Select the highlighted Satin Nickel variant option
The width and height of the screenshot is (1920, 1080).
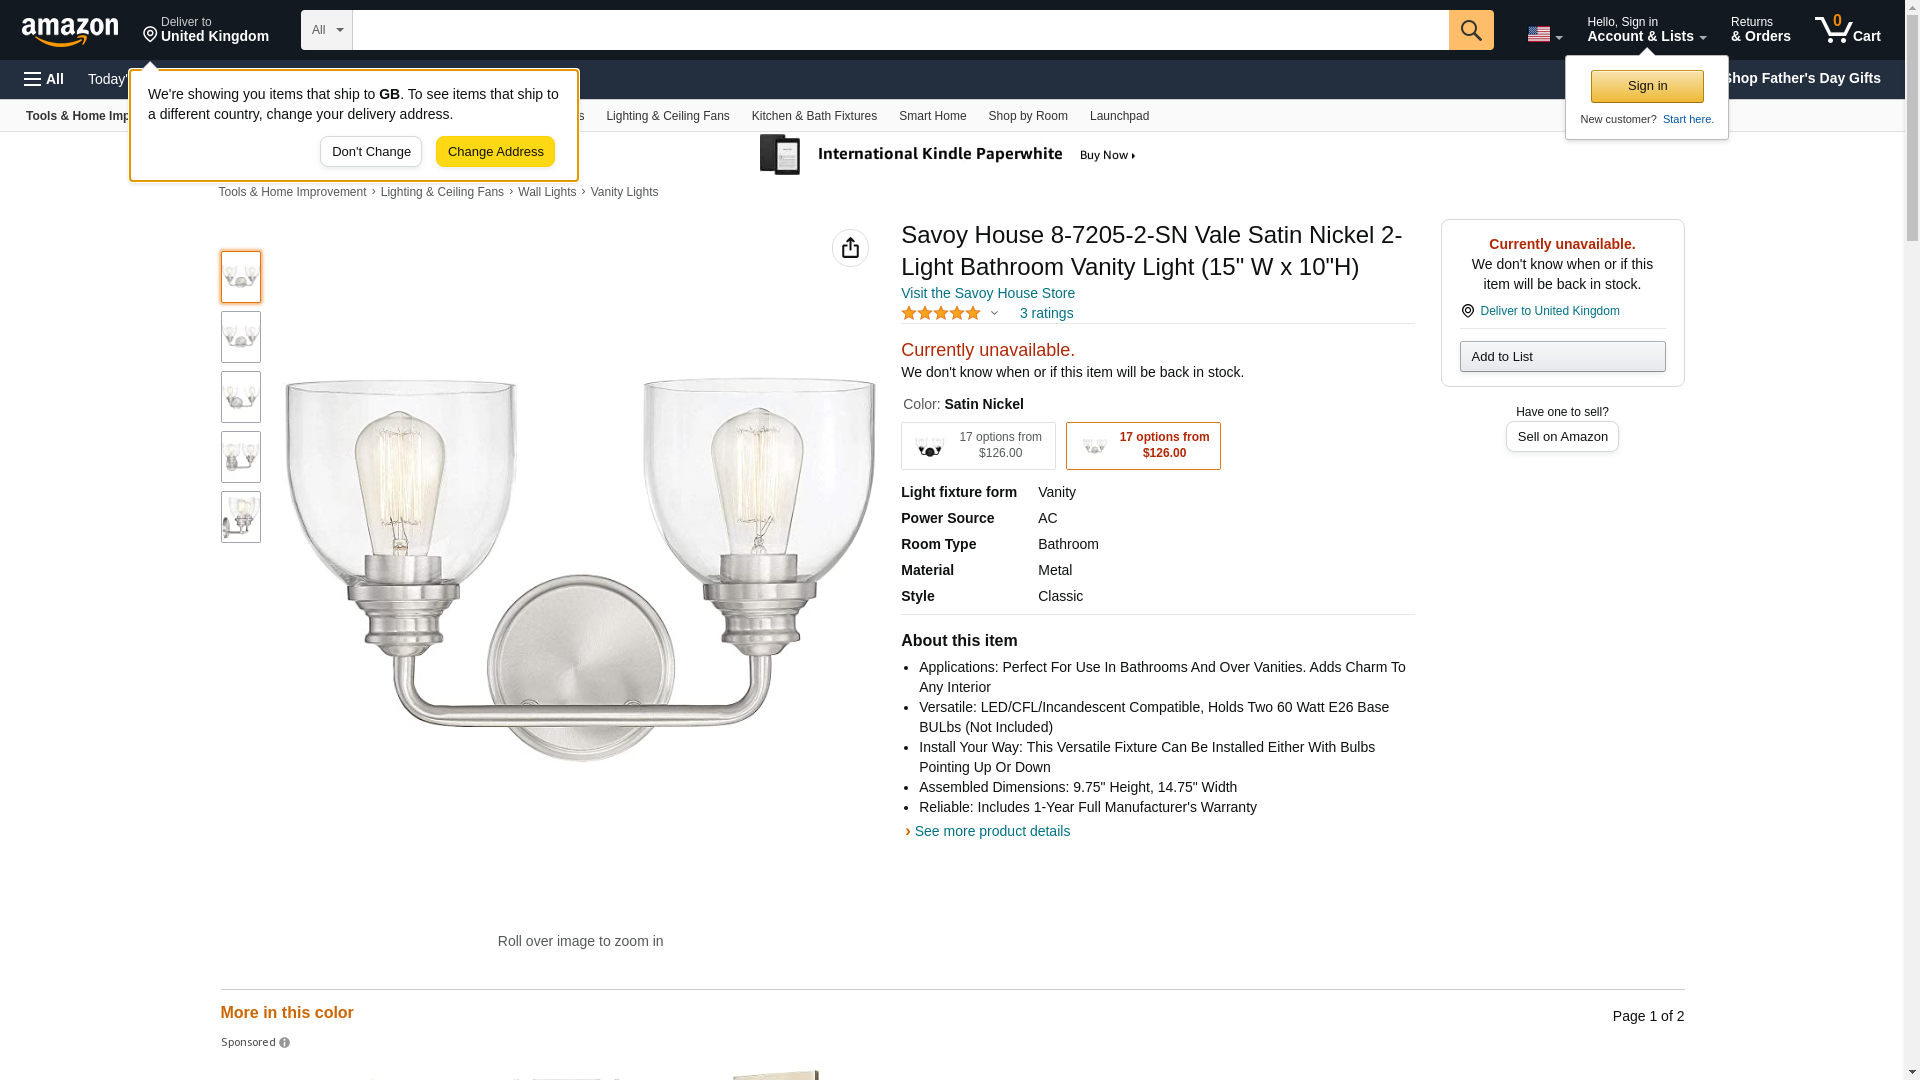pos(1143,446)
